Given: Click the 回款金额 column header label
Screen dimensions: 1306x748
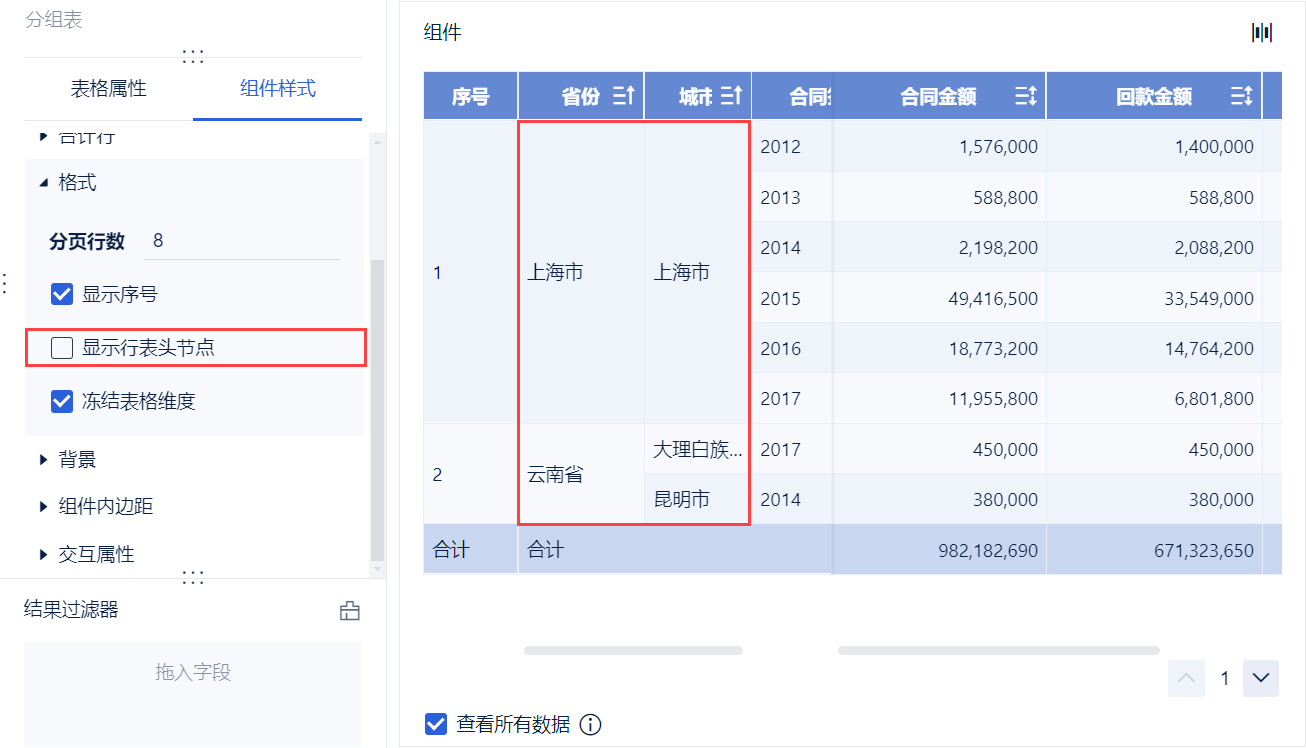Looking at the screenshot, I should coord(1154,96).
